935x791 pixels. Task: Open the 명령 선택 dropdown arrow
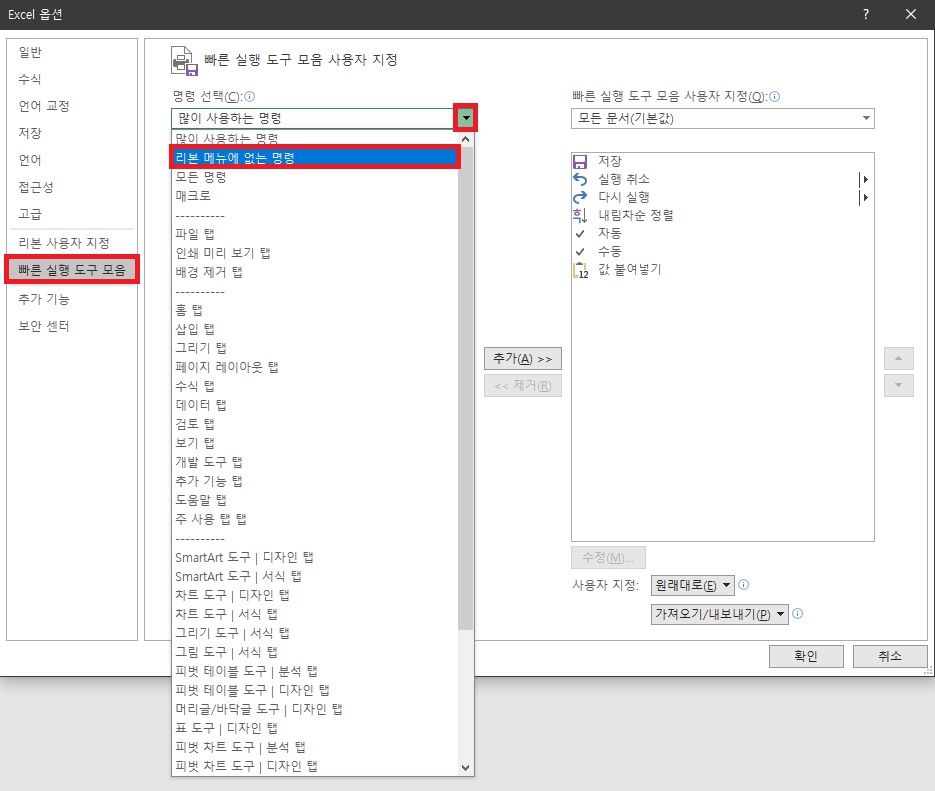[466, 118]
